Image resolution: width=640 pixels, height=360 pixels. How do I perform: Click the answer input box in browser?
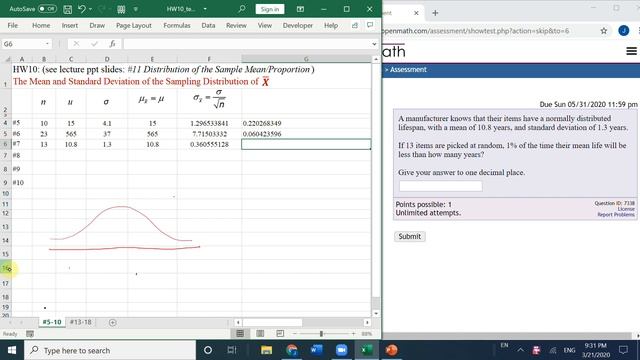point(440,186)
